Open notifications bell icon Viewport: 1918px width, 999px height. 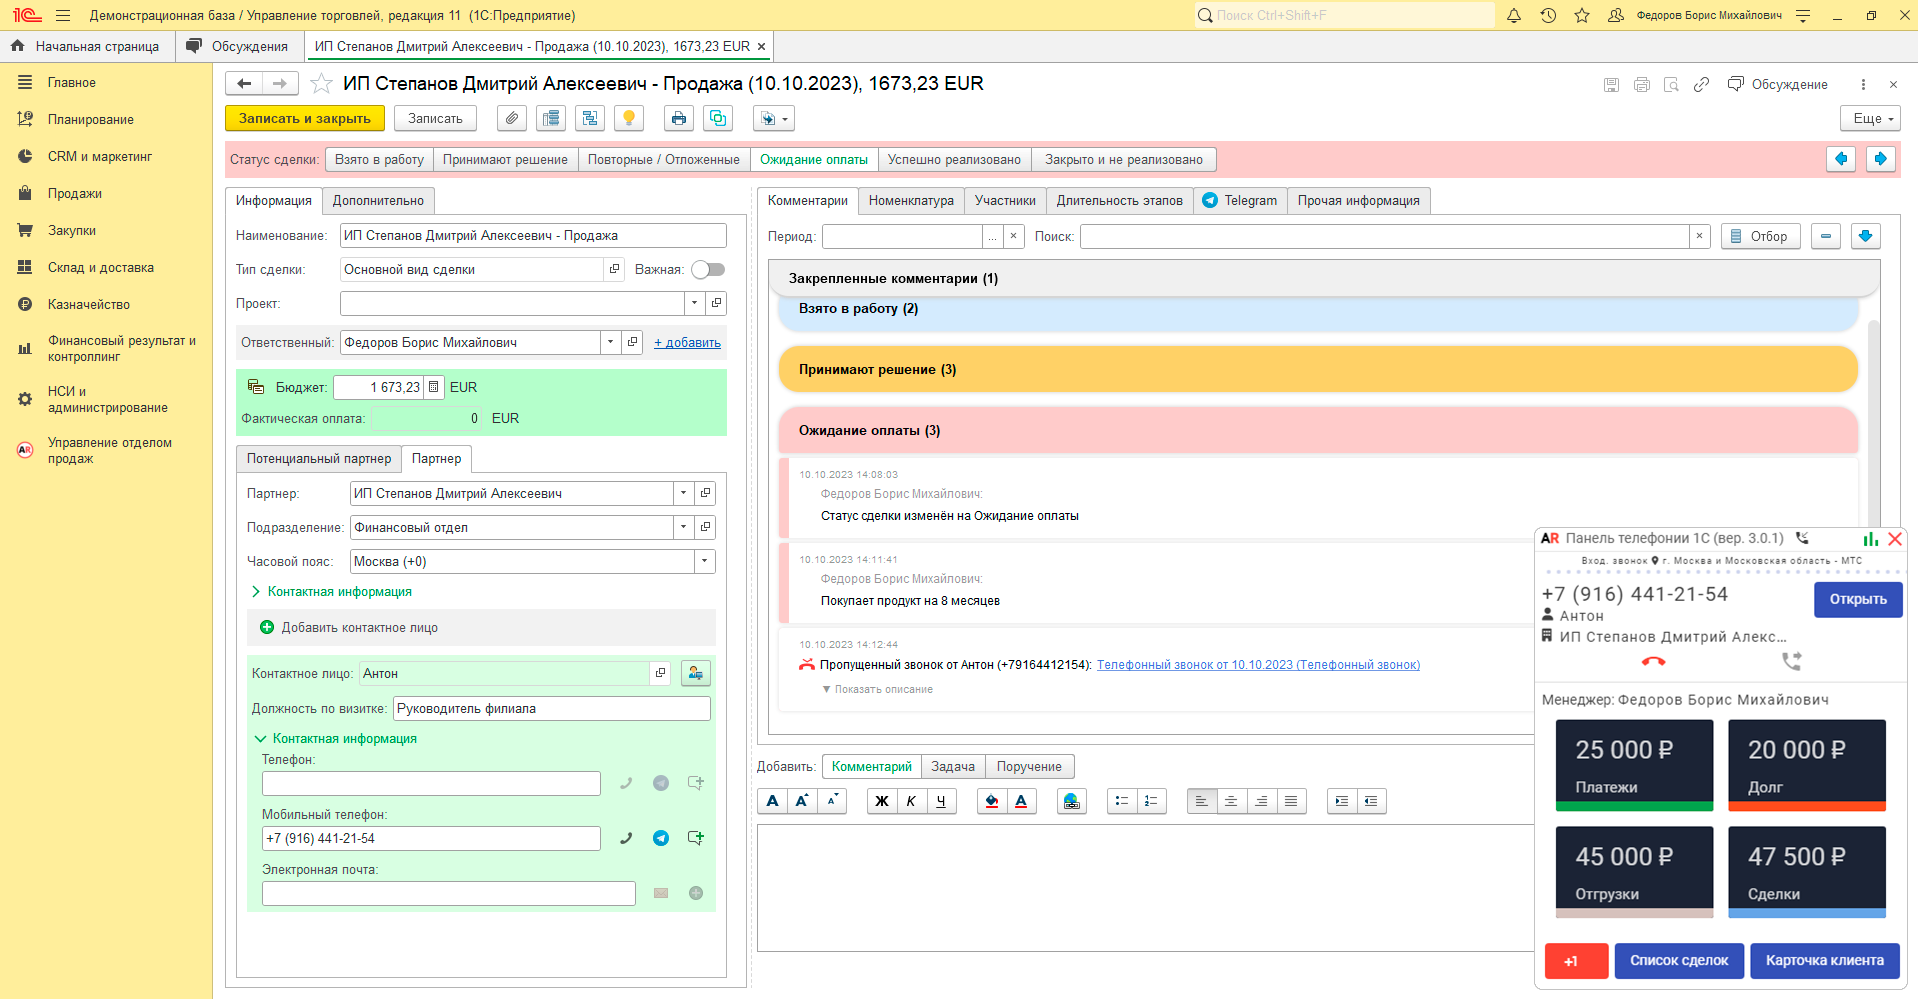point(1514,15)
